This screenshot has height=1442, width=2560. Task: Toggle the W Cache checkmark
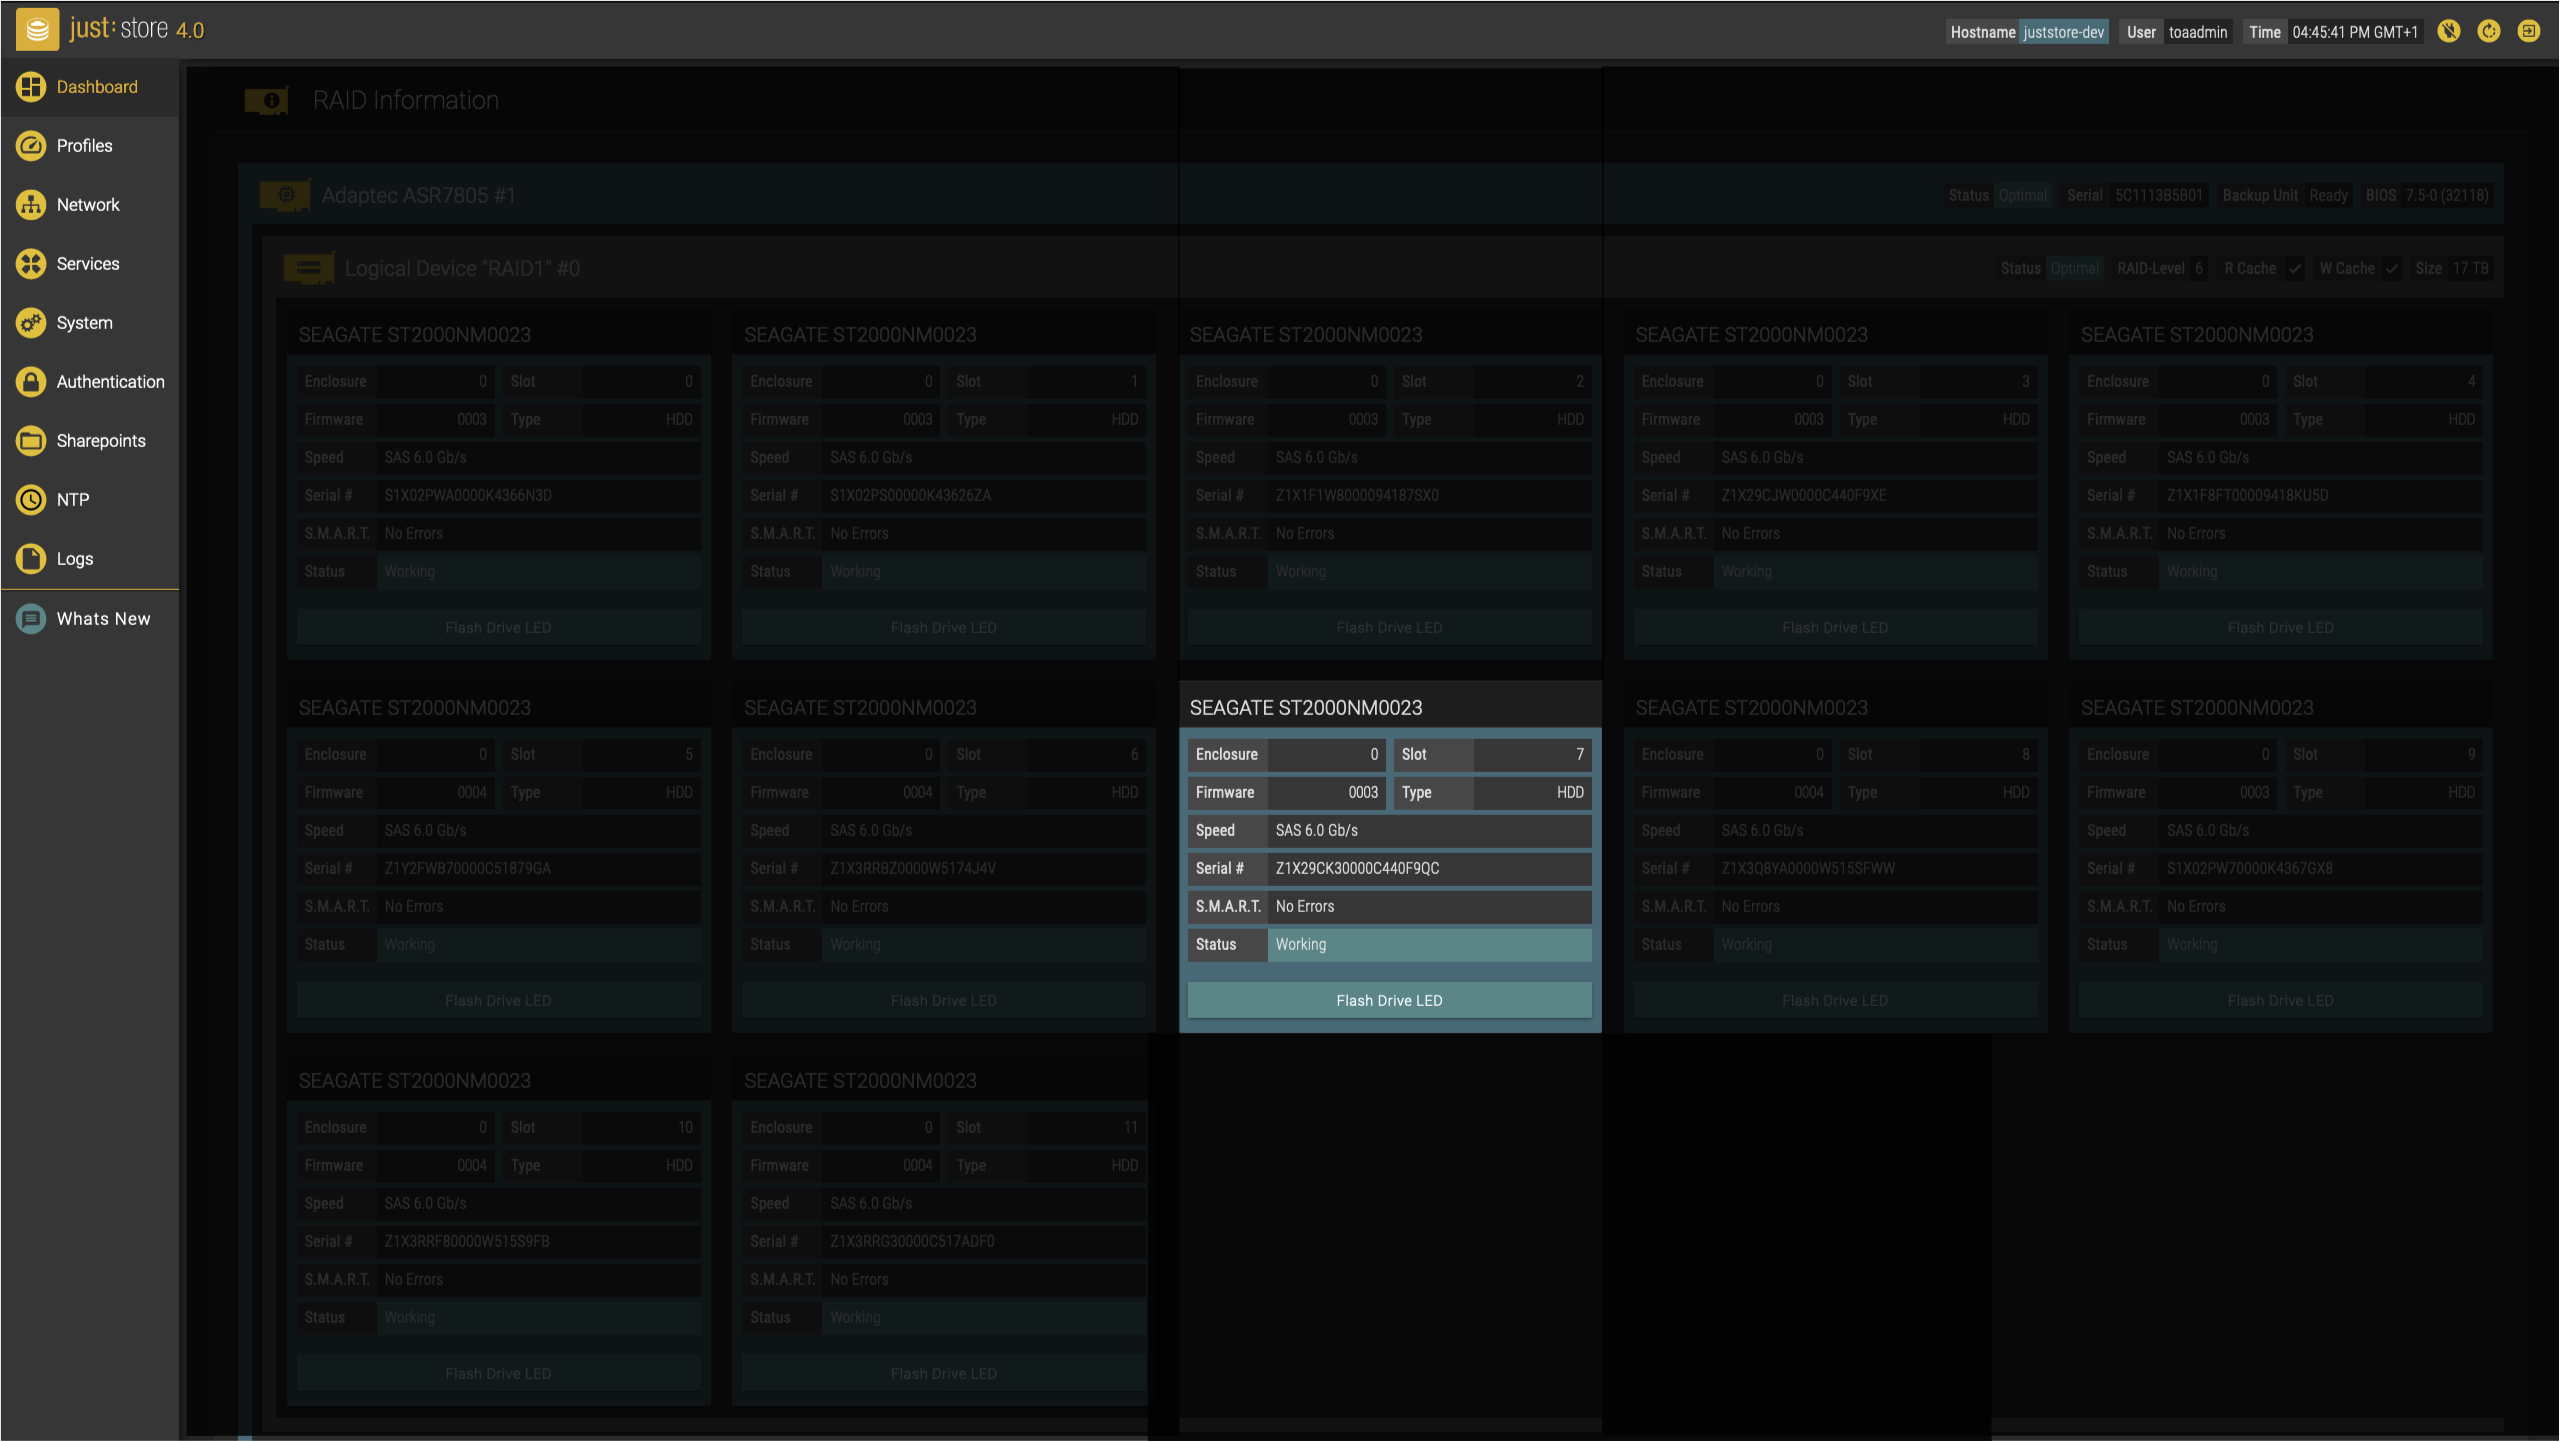click(x=2392, y=268)
